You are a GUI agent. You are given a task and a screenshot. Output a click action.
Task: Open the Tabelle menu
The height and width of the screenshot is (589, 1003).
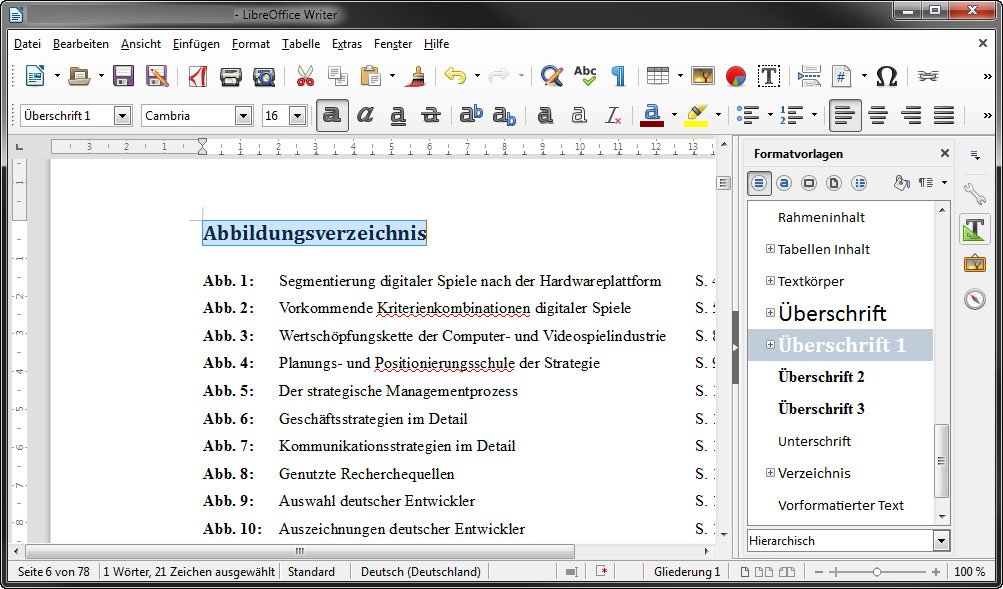pyautogui.click(x=302, y=44)
